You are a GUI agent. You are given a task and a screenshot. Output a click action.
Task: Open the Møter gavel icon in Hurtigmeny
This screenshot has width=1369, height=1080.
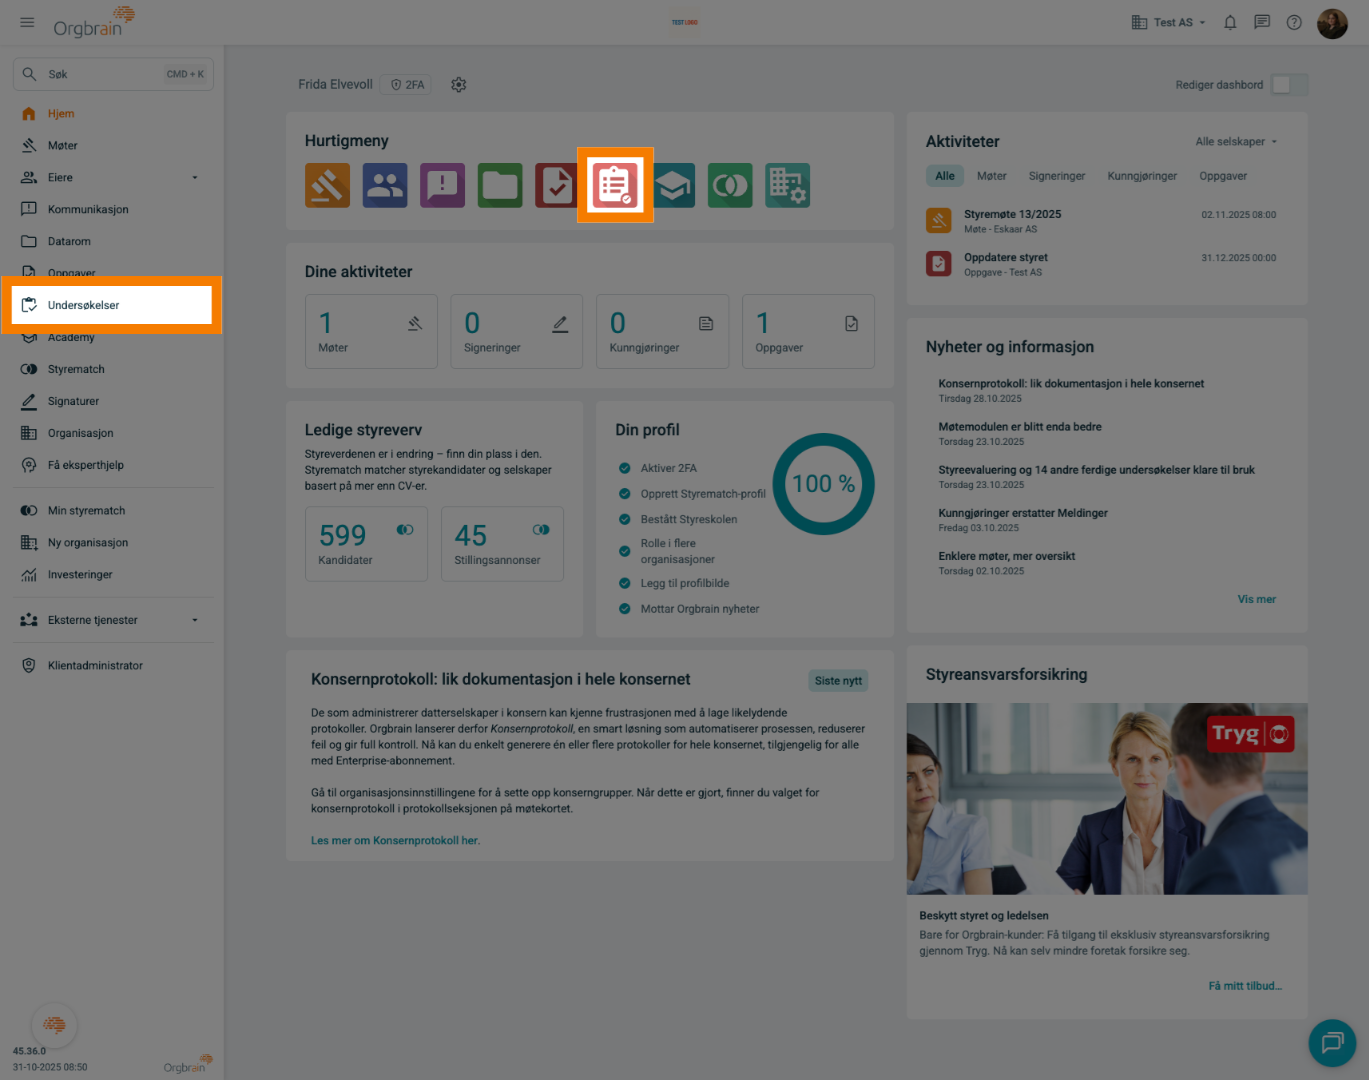327,185
